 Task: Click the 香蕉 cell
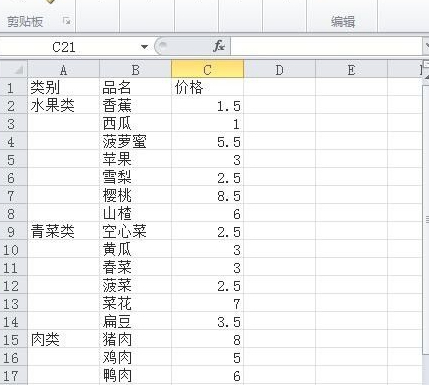point(135,106)
